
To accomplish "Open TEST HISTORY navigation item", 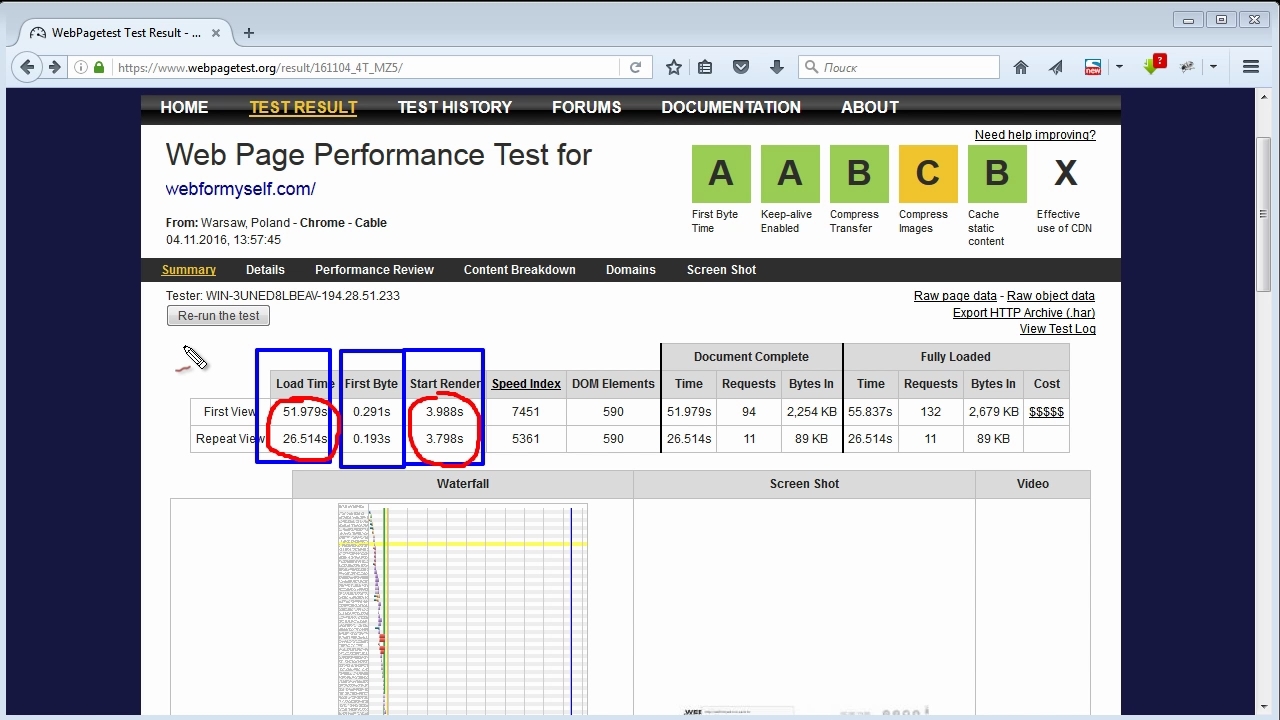I will 455,107.
